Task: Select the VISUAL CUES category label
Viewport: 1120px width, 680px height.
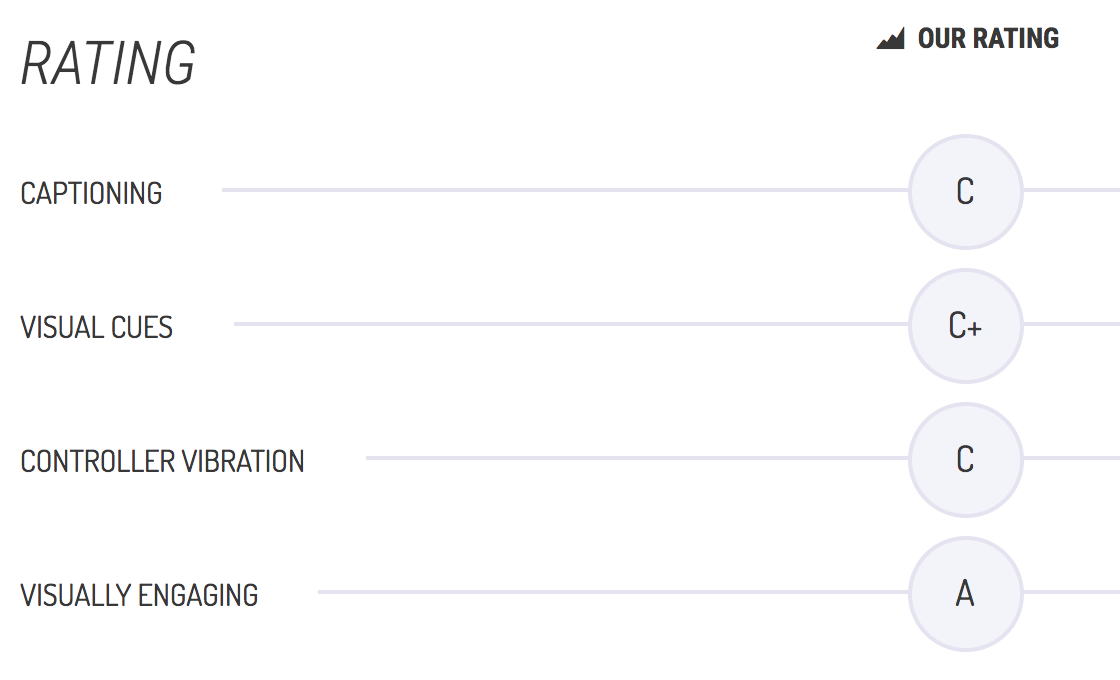Action: point(96,328)
